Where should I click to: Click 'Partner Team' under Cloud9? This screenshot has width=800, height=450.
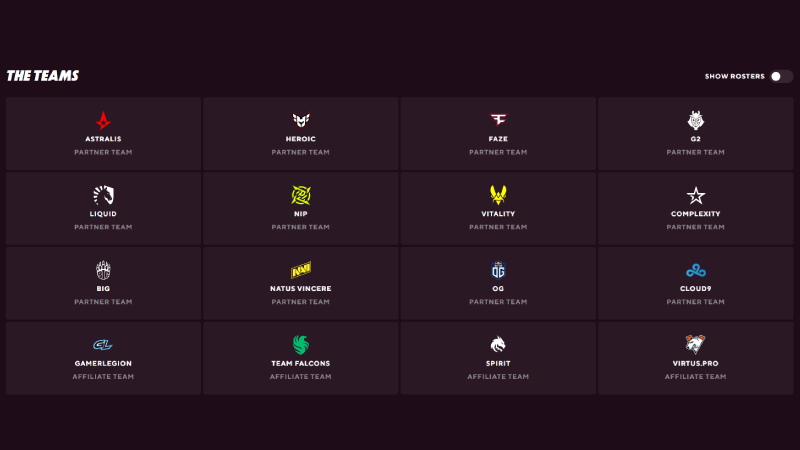pos(695,302)
